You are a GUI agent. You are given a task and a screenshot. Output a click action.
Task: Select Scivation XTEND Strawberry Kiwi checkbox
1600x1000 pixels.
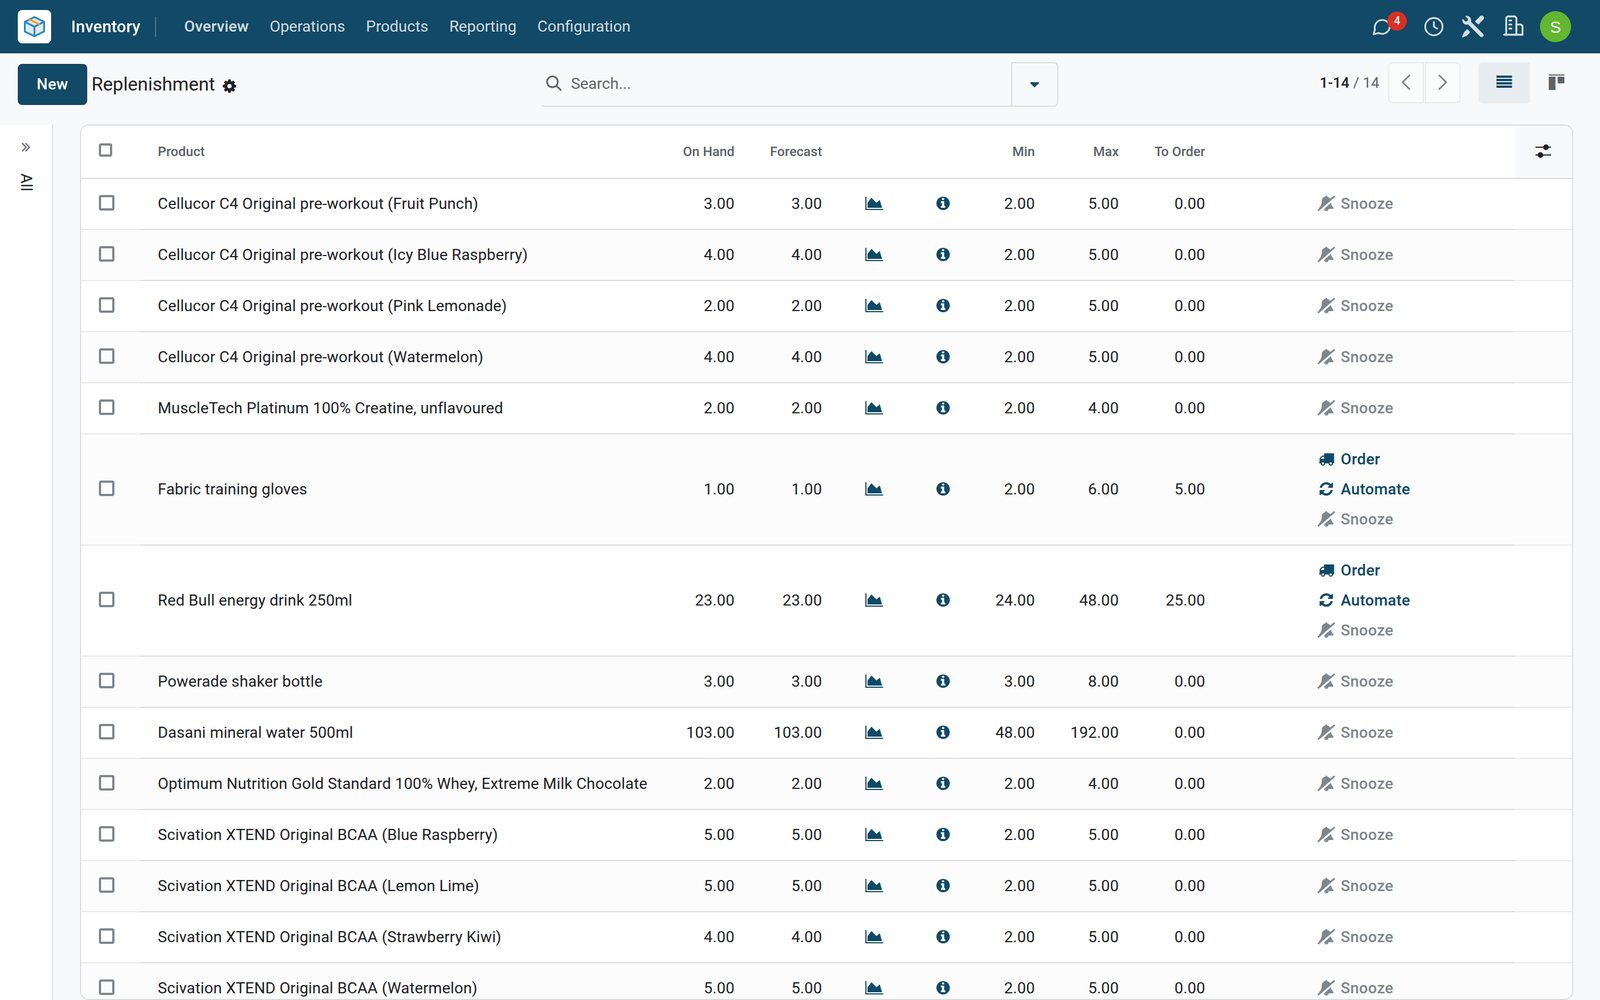tap(107, 936)
